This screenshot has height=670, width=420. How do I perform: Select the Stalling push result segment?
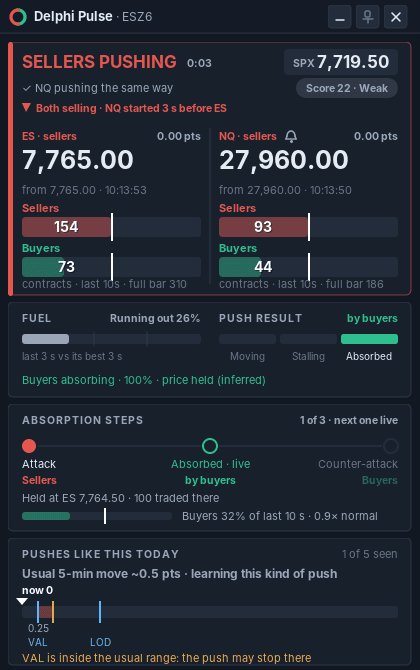[x=308, y=339]
